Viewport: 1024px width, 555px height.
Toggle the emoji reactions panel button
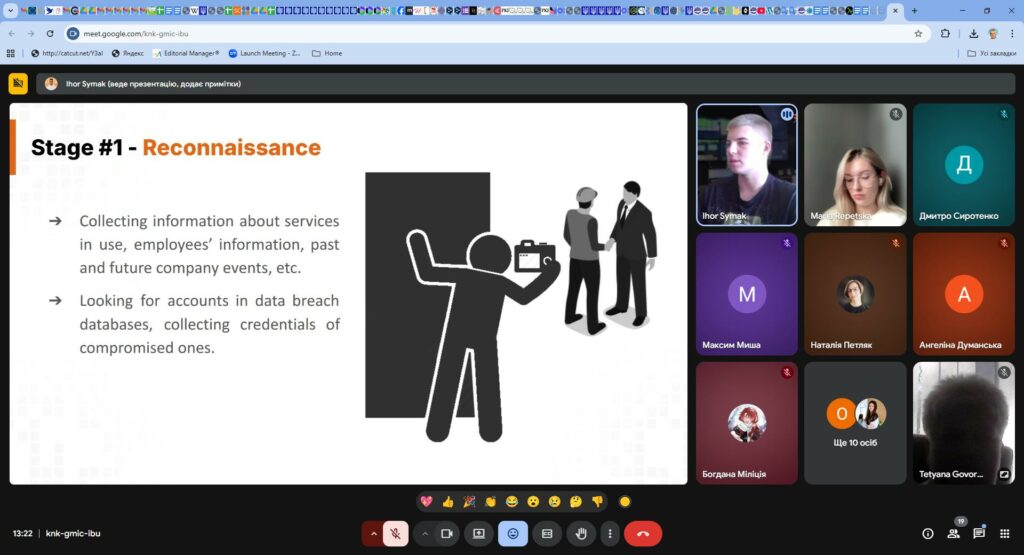[513, 534]
